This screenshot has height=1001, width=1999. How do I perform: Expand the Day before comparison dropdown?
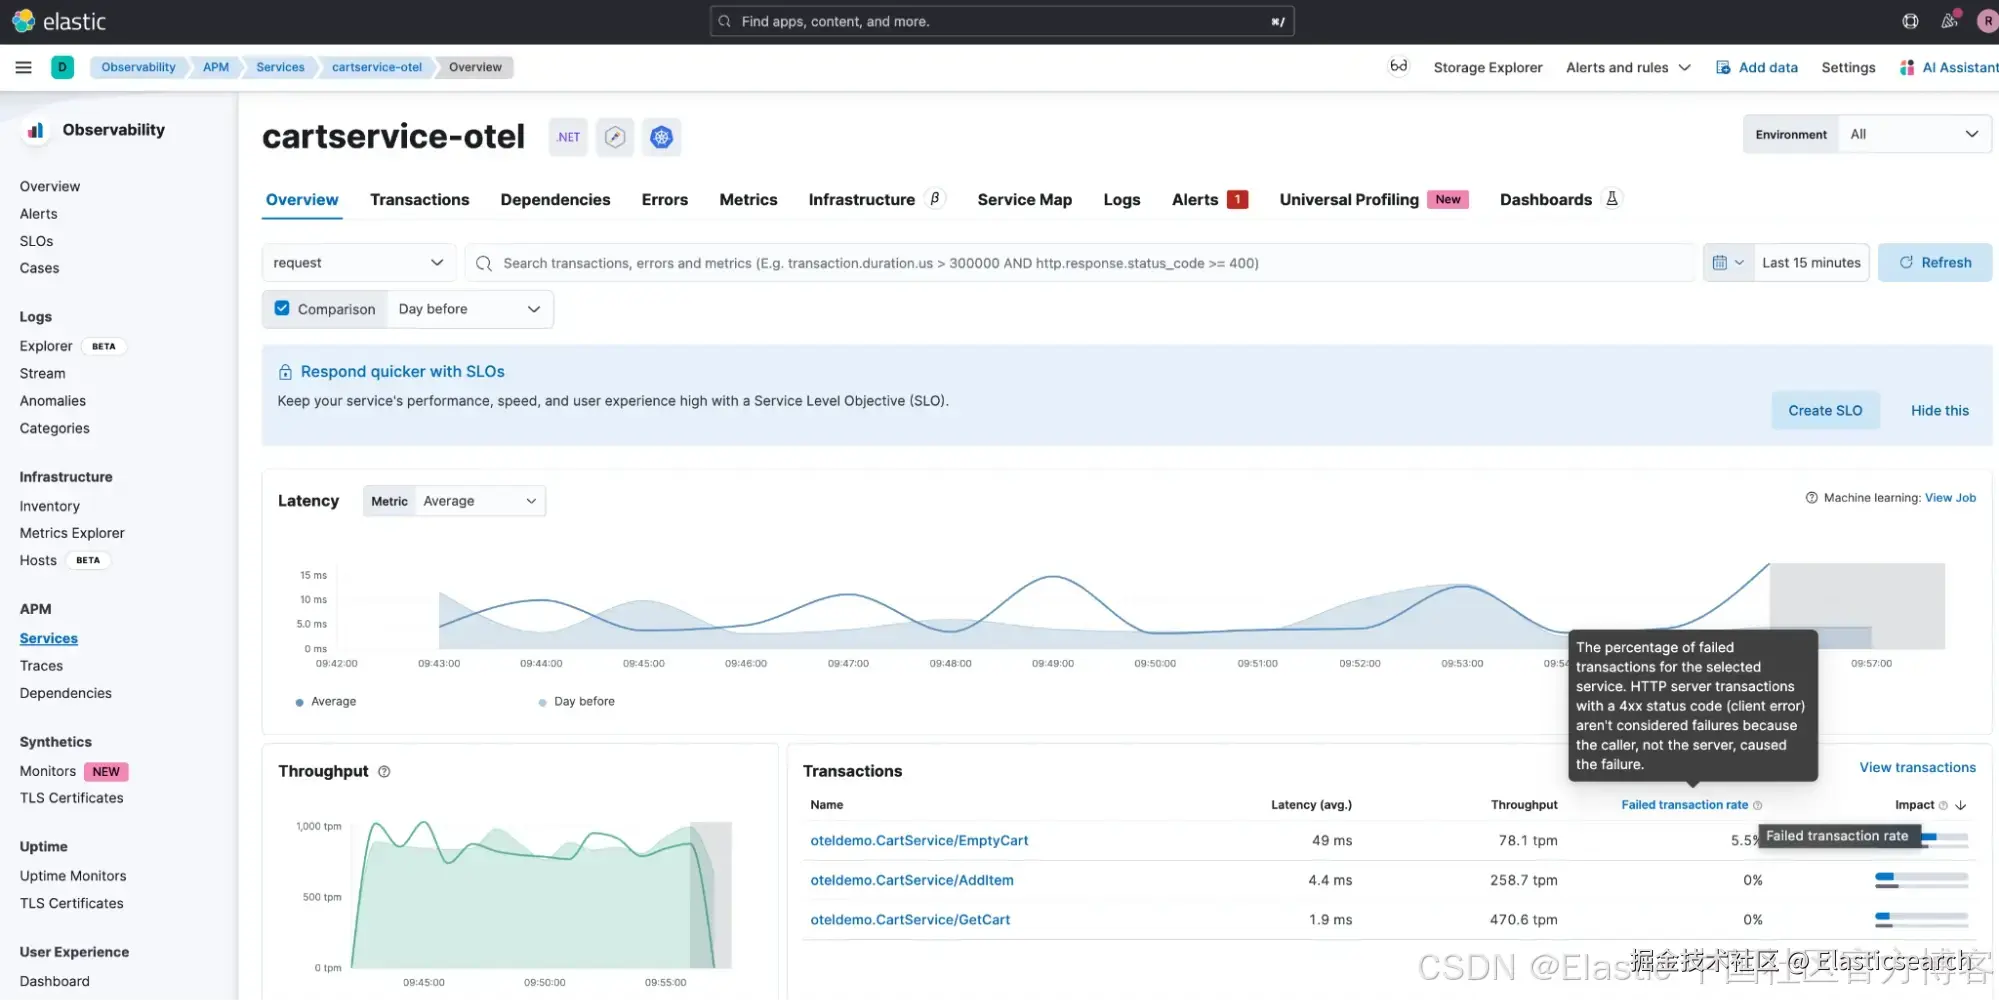click(469, 309)
